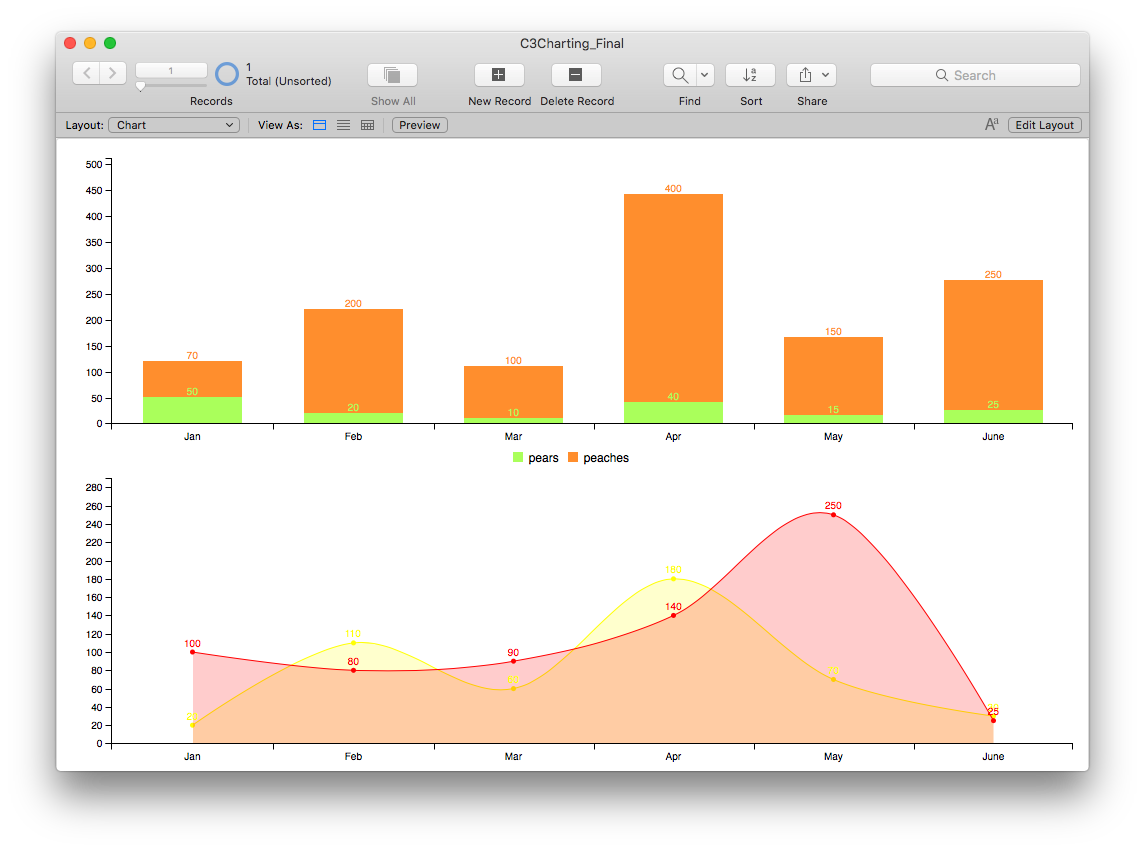This screenshot has height=851, width=1145.
Task: Click the Apr orange peaches bar
Action: [x=673, y=298]
